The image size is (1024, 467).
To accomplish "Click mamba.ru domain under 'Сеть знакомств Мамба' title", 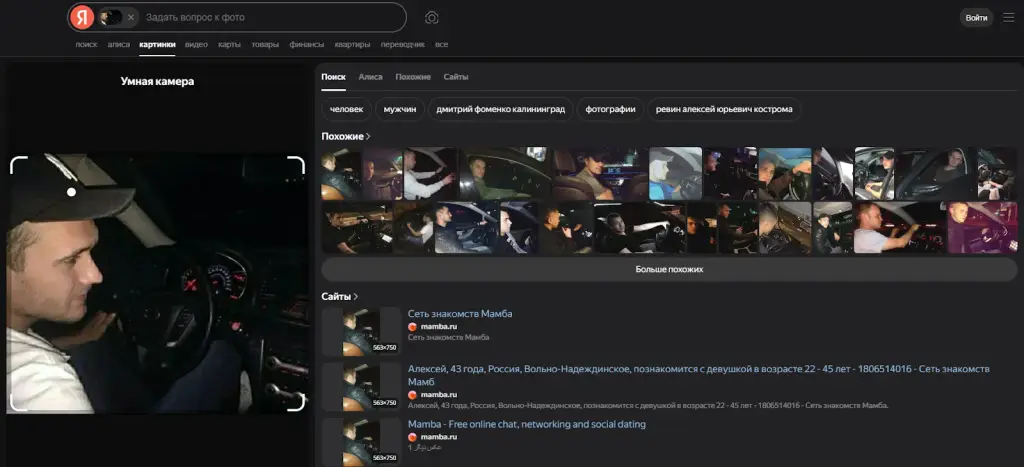I will (439, 327).
